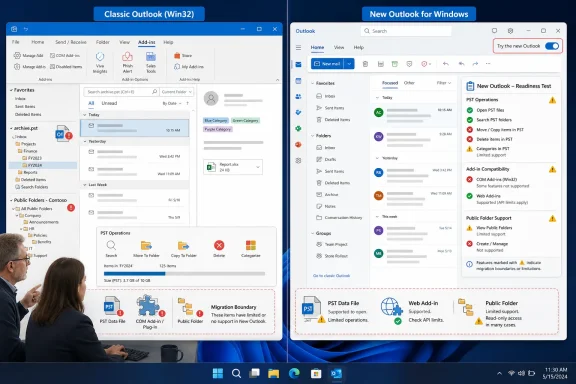Open the Windows Start button on the taskbar
576x384 pixels.
click(x=218, y=373)
